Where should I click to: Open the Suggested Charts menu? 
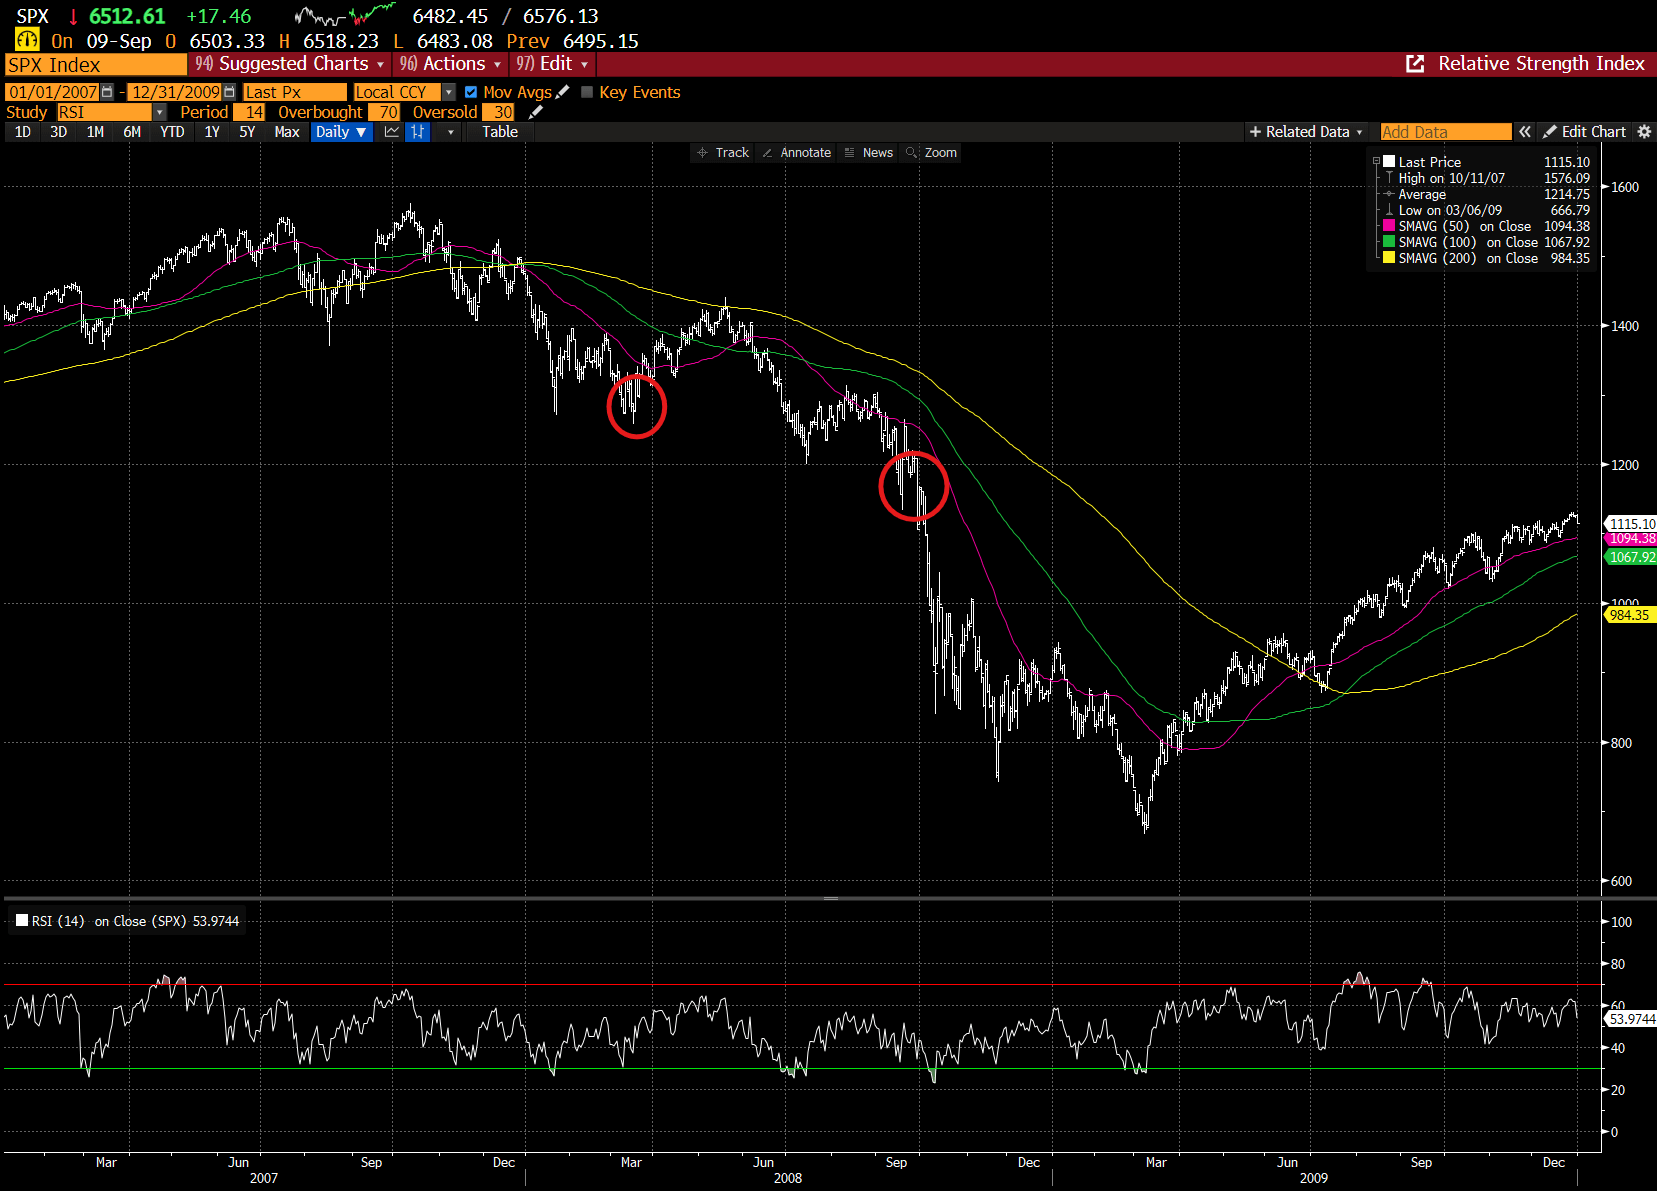(290, 64)
